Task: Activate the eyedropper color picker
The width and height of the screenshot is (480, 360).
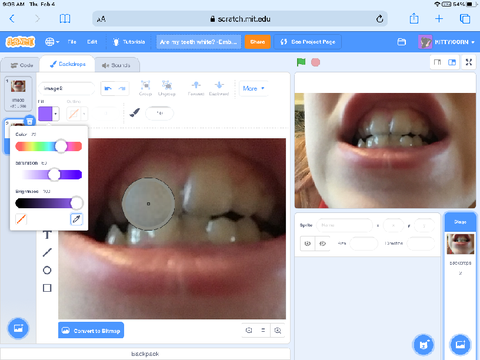Action: tap(76, 219)
